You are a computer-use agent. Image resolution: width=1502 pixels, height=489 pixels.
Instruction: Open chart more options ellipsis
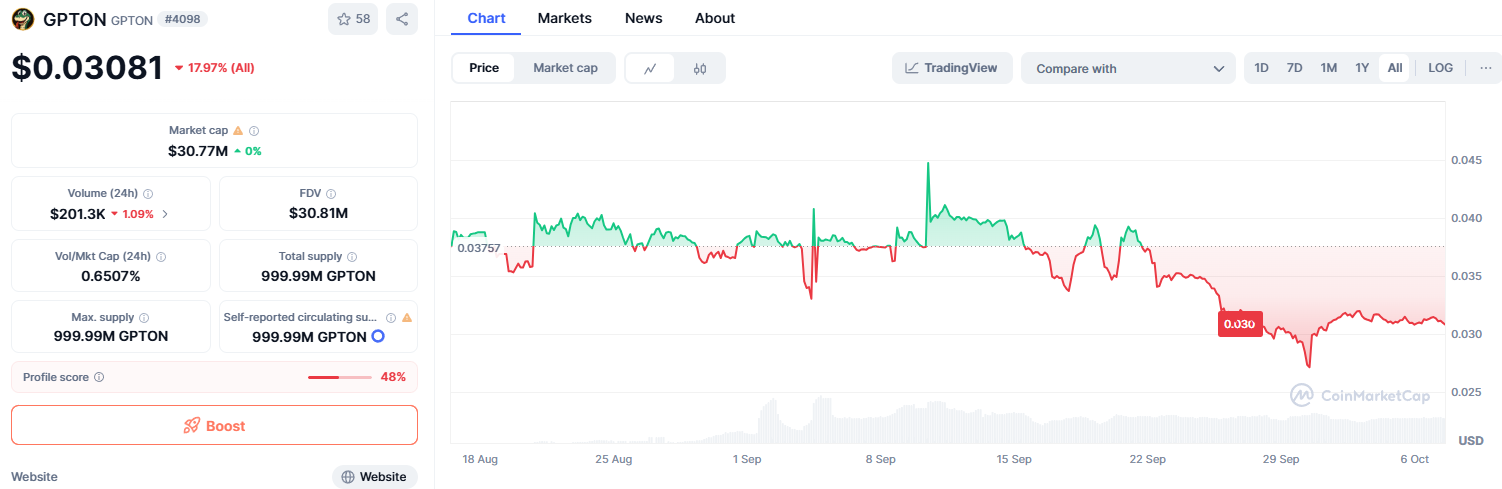pos(1485,68)
